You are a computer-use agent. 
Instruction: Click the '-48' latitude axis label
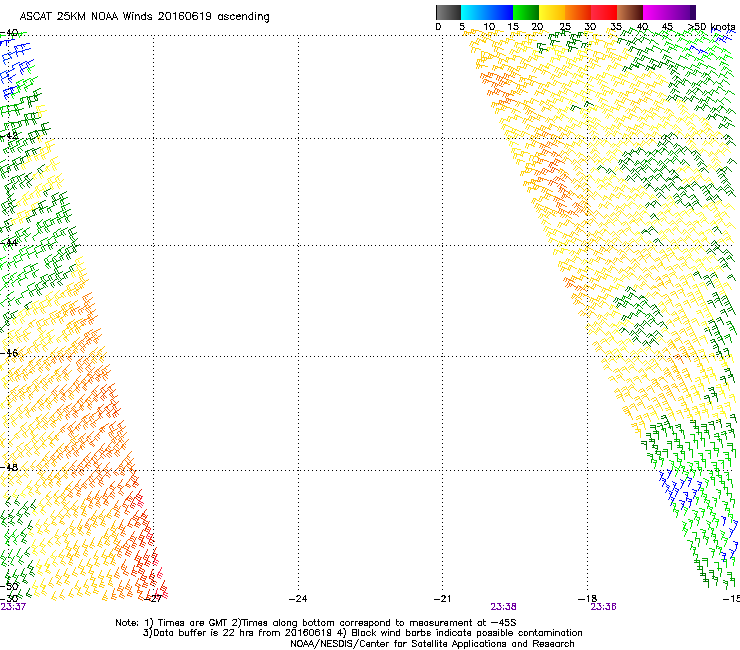click(9, 467)
